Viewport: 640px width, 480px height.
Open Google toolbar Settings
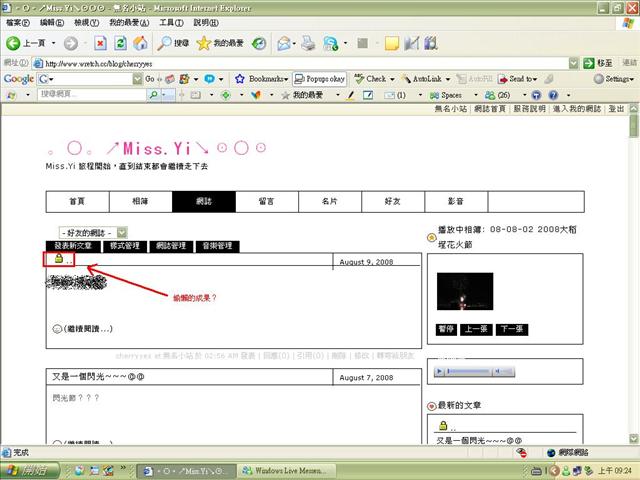tap(614, 79)
